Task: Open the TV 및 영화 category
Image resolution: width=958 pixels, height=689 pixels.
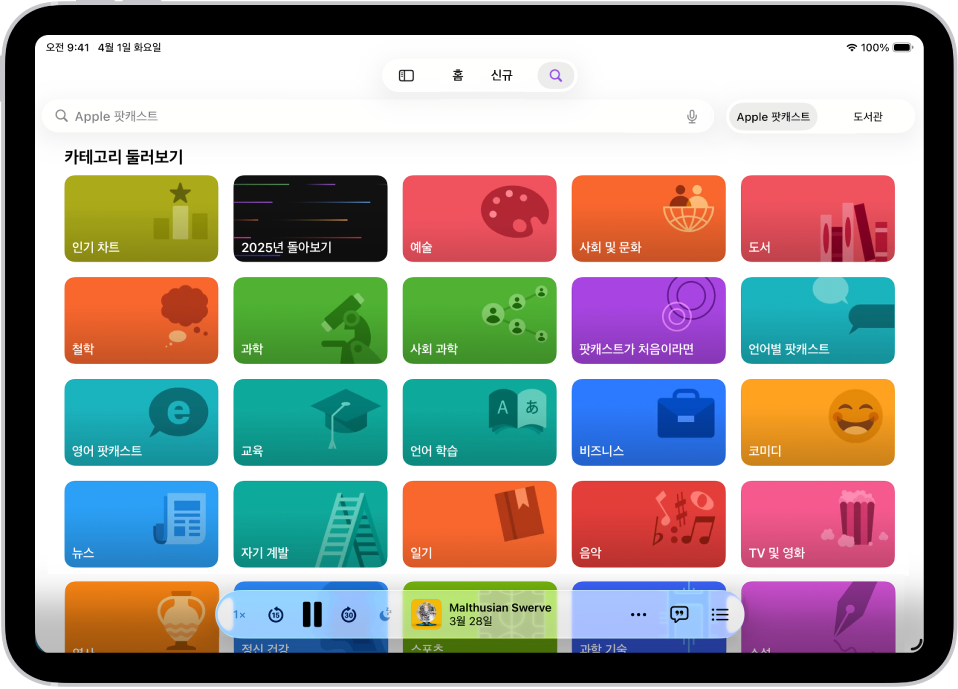Action: 817,524
